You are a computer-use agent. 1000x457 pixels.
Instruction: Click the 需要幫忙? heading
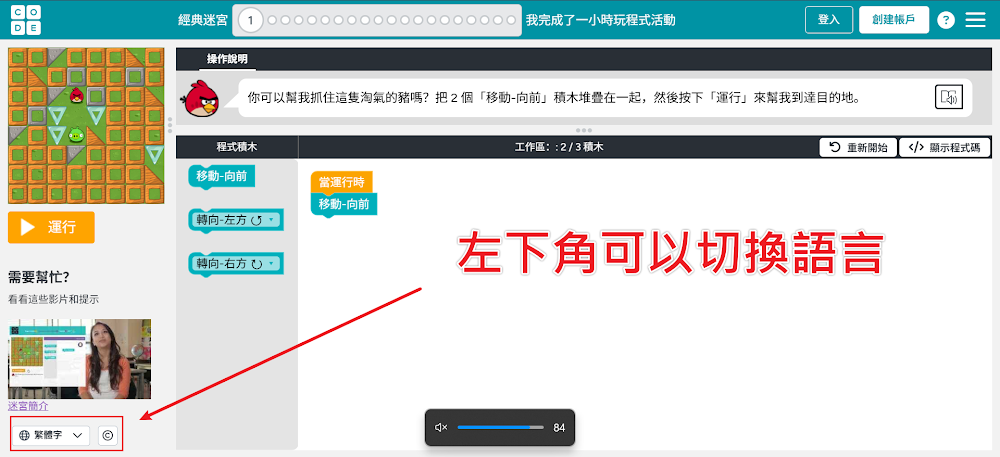[38, 277]
